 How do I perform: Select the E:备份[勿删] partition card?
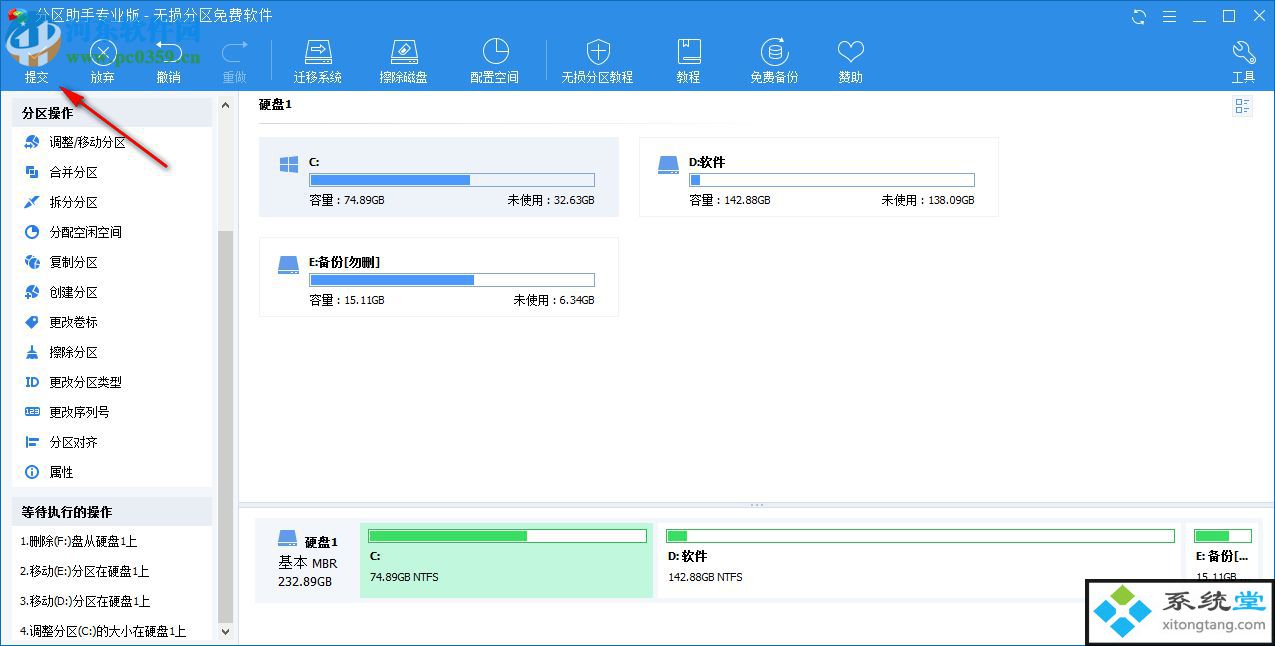439,277
